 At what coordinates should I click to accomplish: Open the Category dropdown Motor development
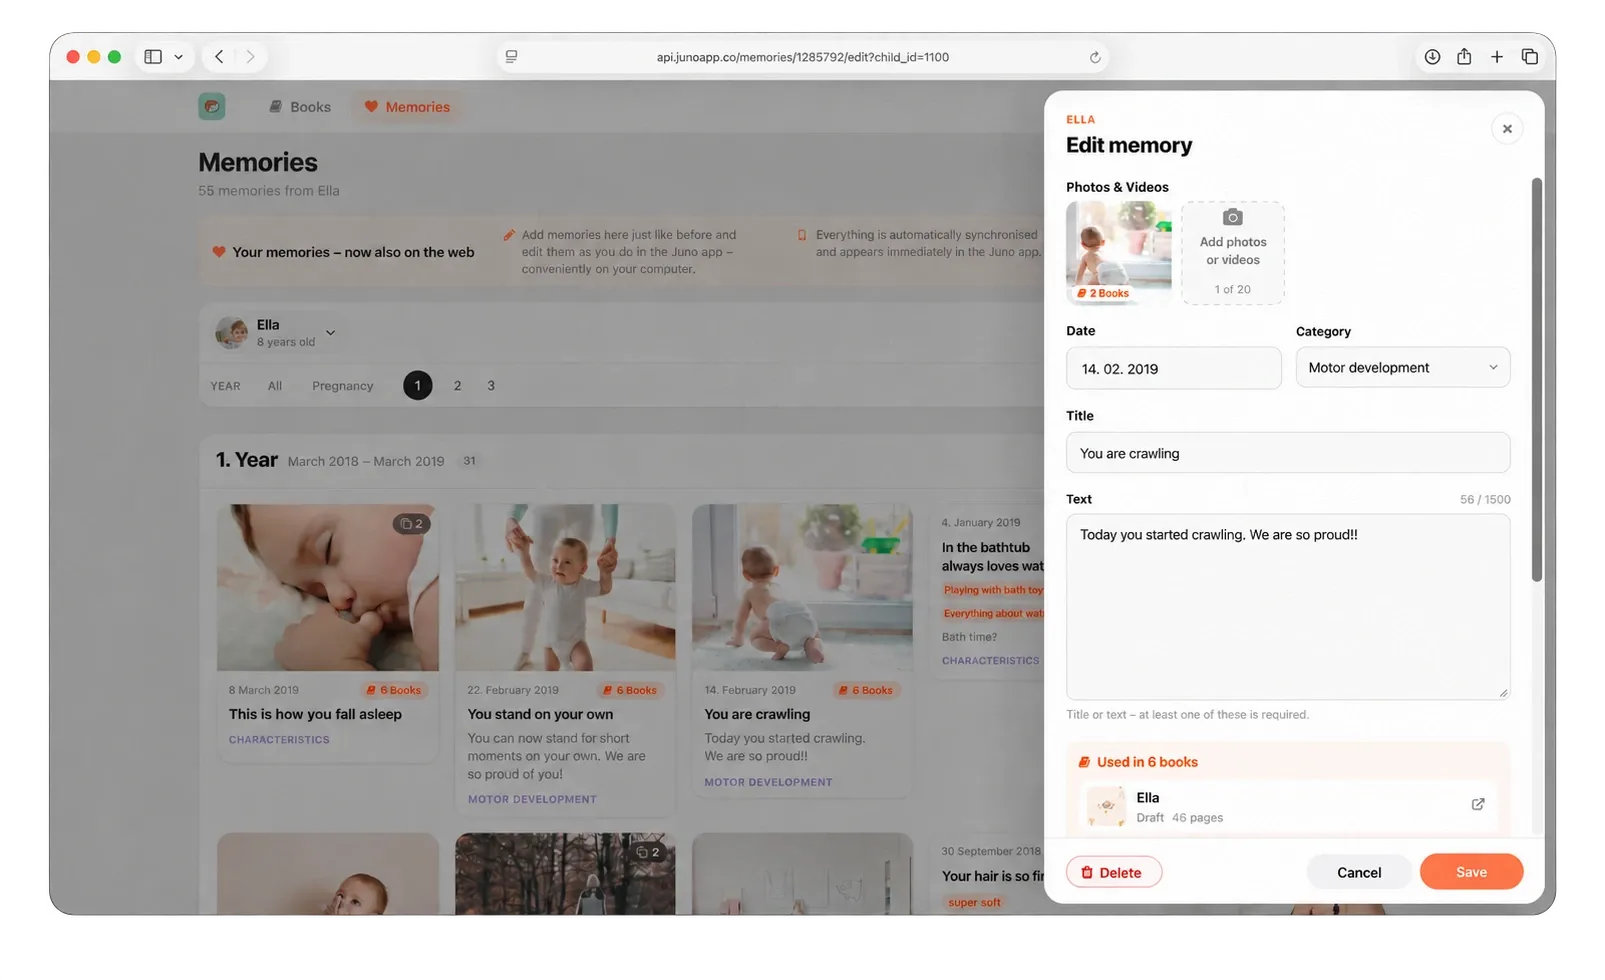[x=1402, y=368]
